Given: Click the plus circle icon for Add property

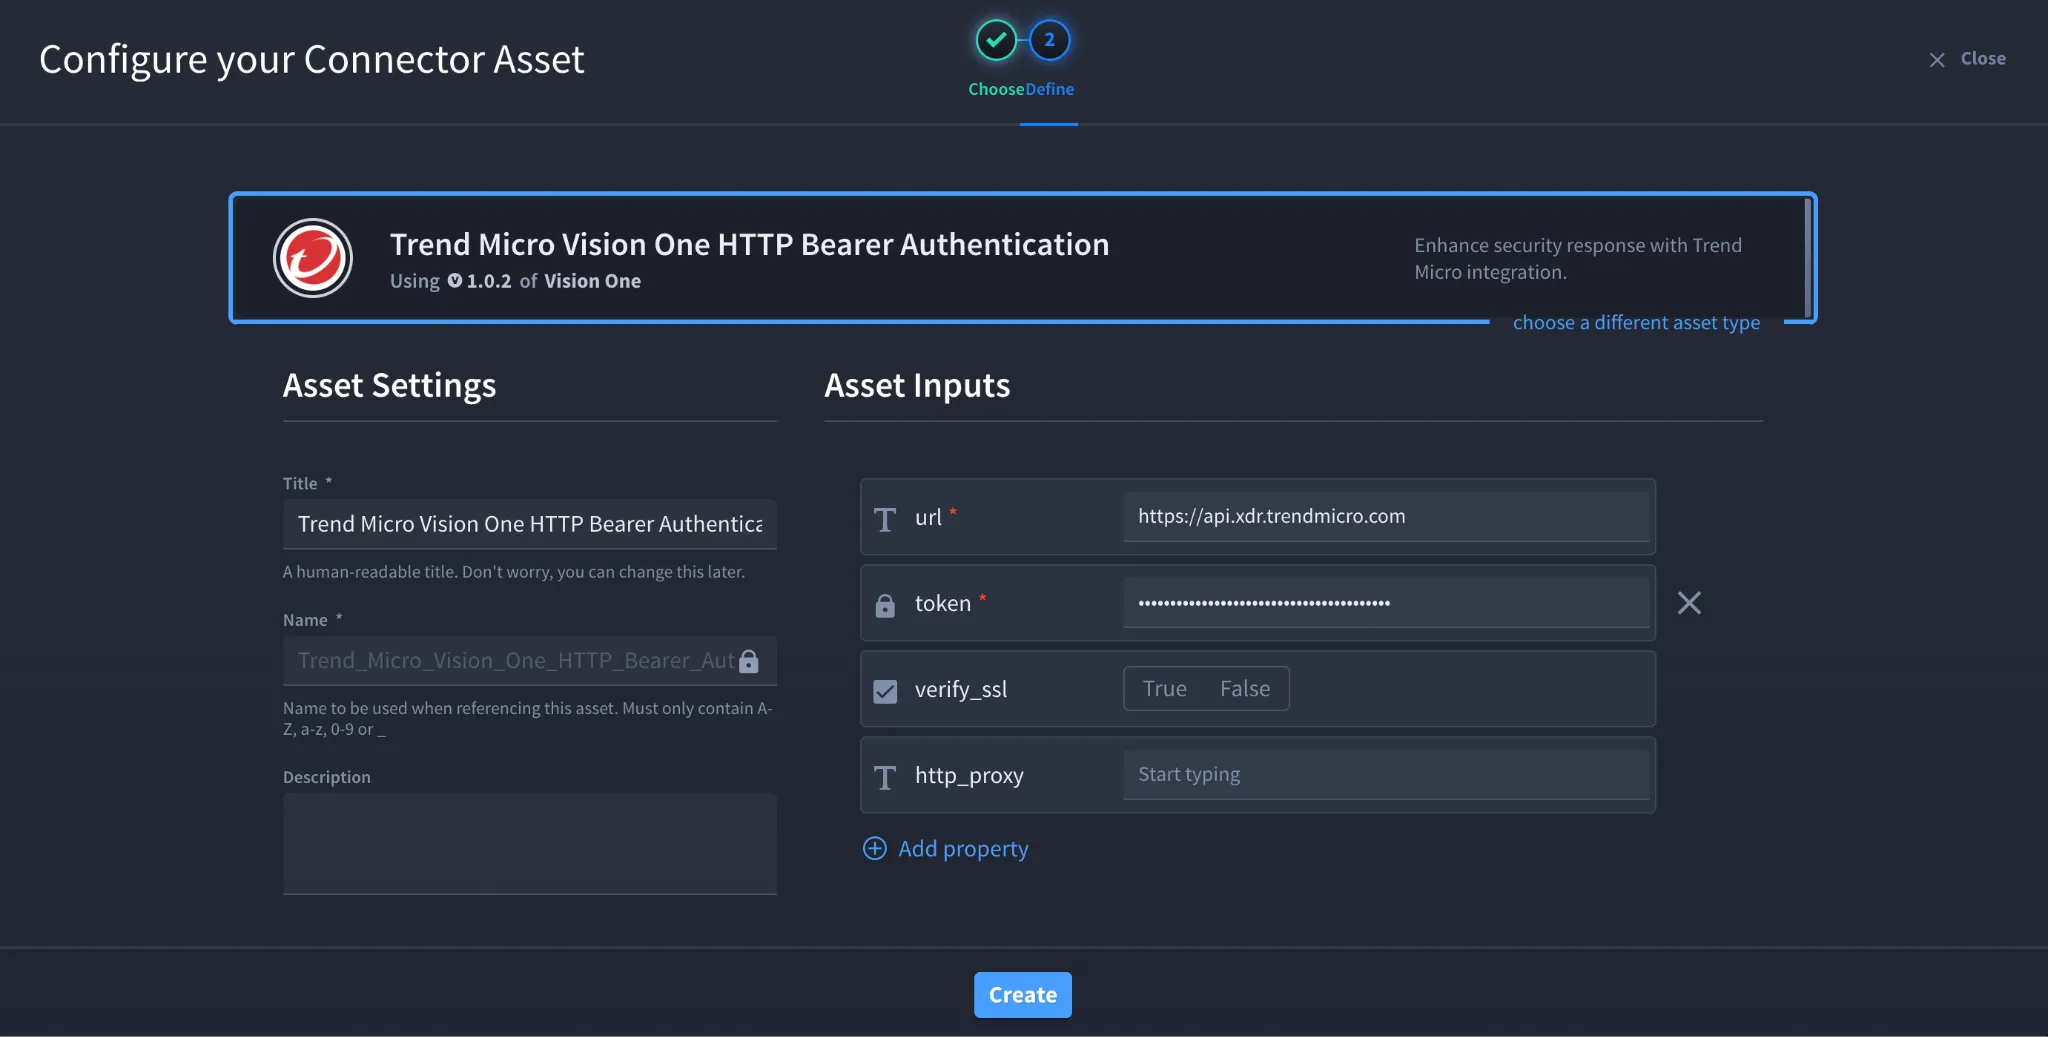Looking at the screenshot, I should (x=874, y=848).
